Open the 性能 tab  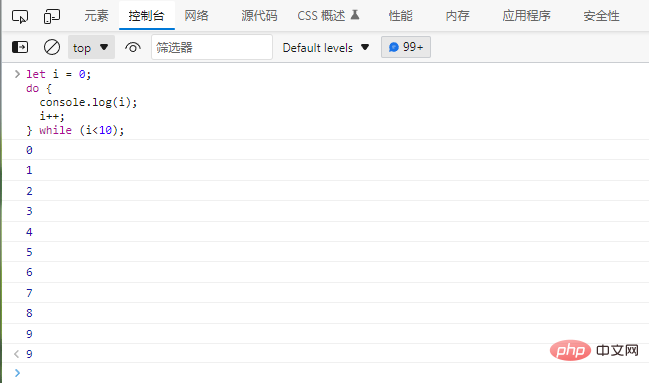point(400,16)
